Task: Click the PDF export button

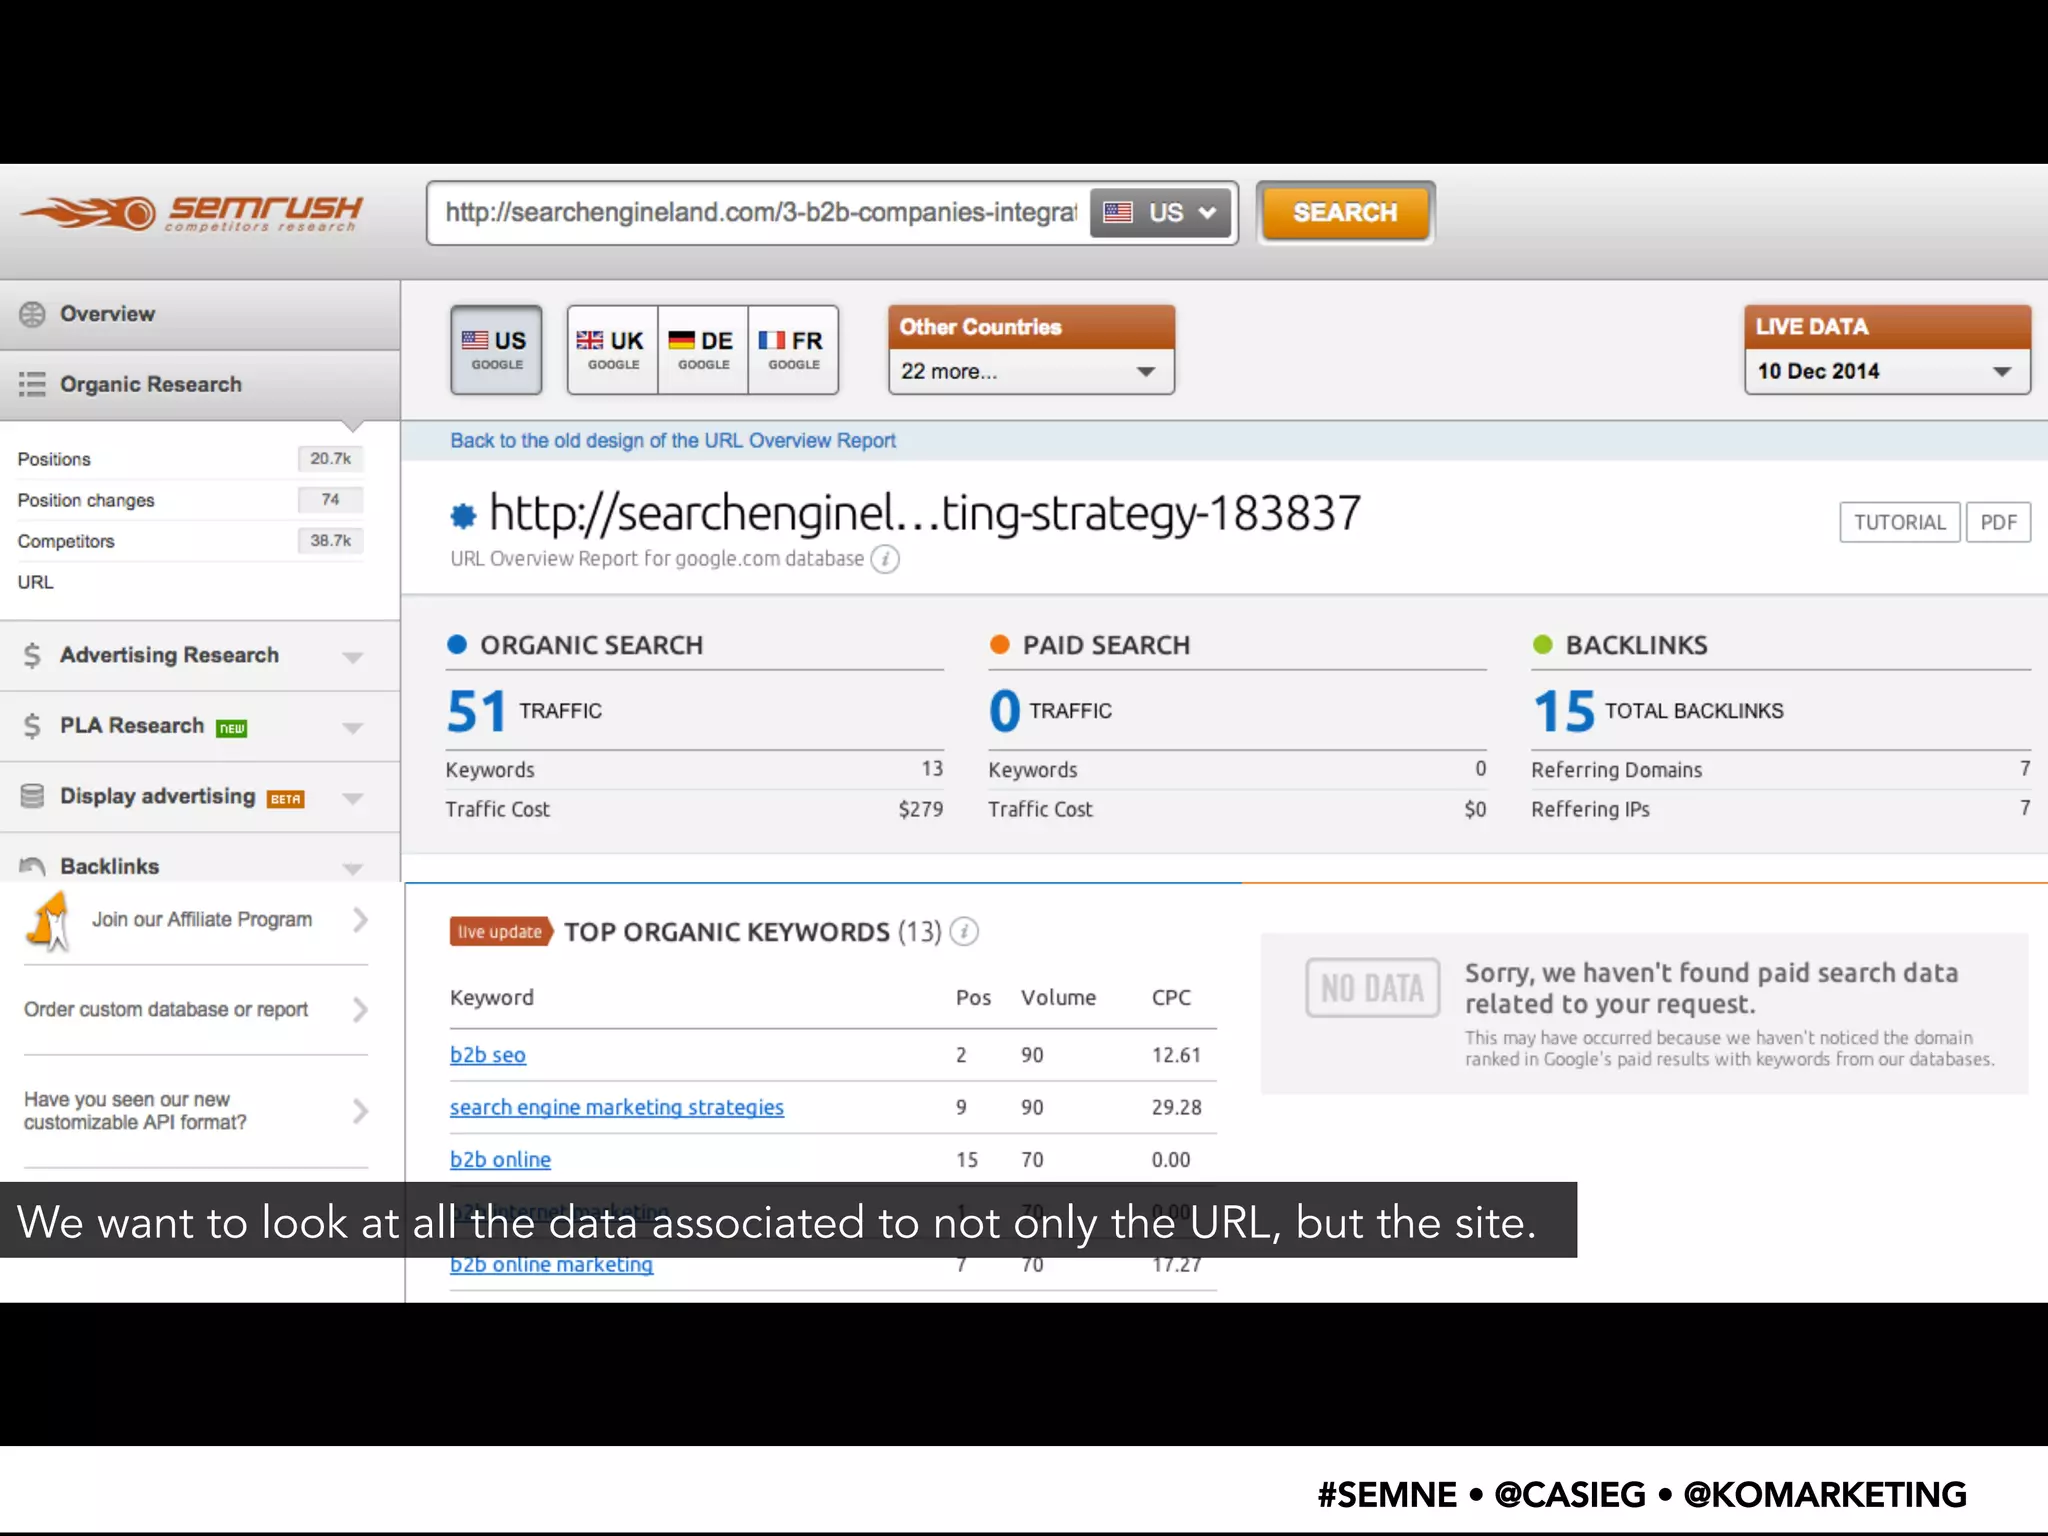Action: point(1998,522)
